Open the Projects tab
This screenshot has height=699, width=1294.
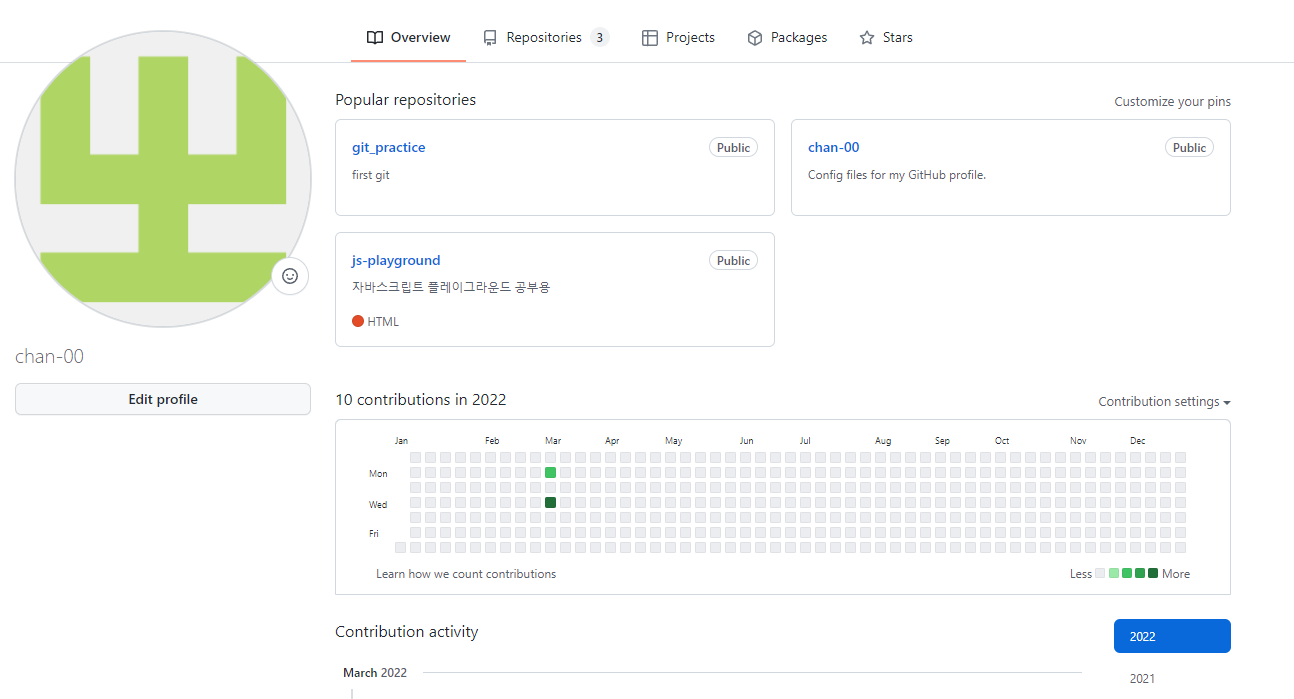(678, 37)
